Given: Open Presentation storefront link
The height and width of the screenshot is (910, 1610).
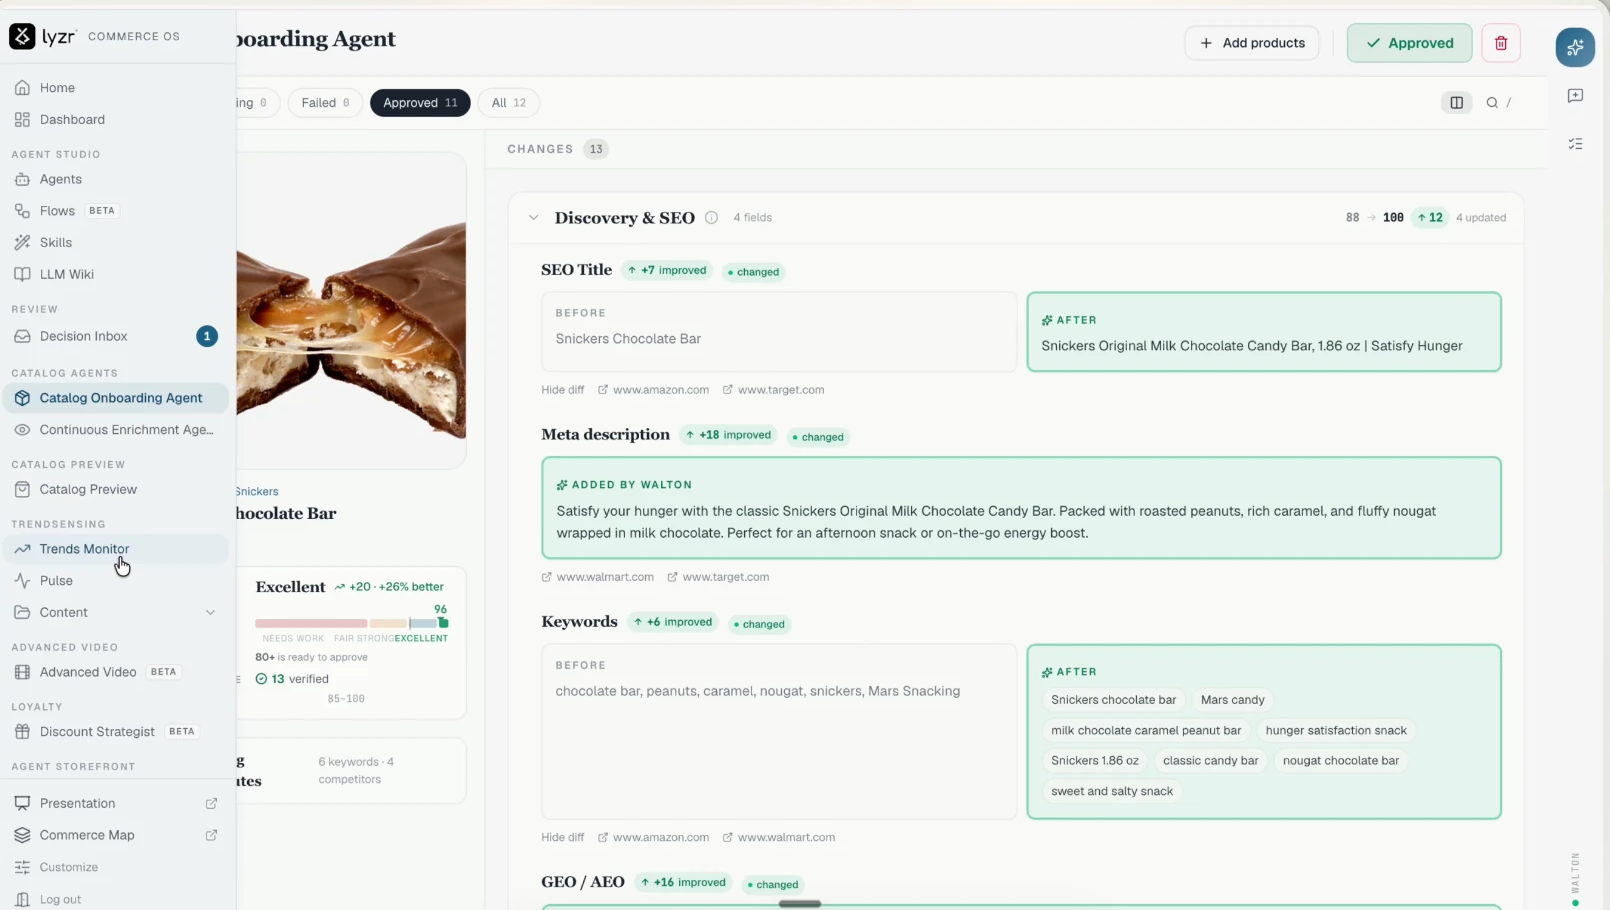Looking at the screenshot, I should click(115, 804).
